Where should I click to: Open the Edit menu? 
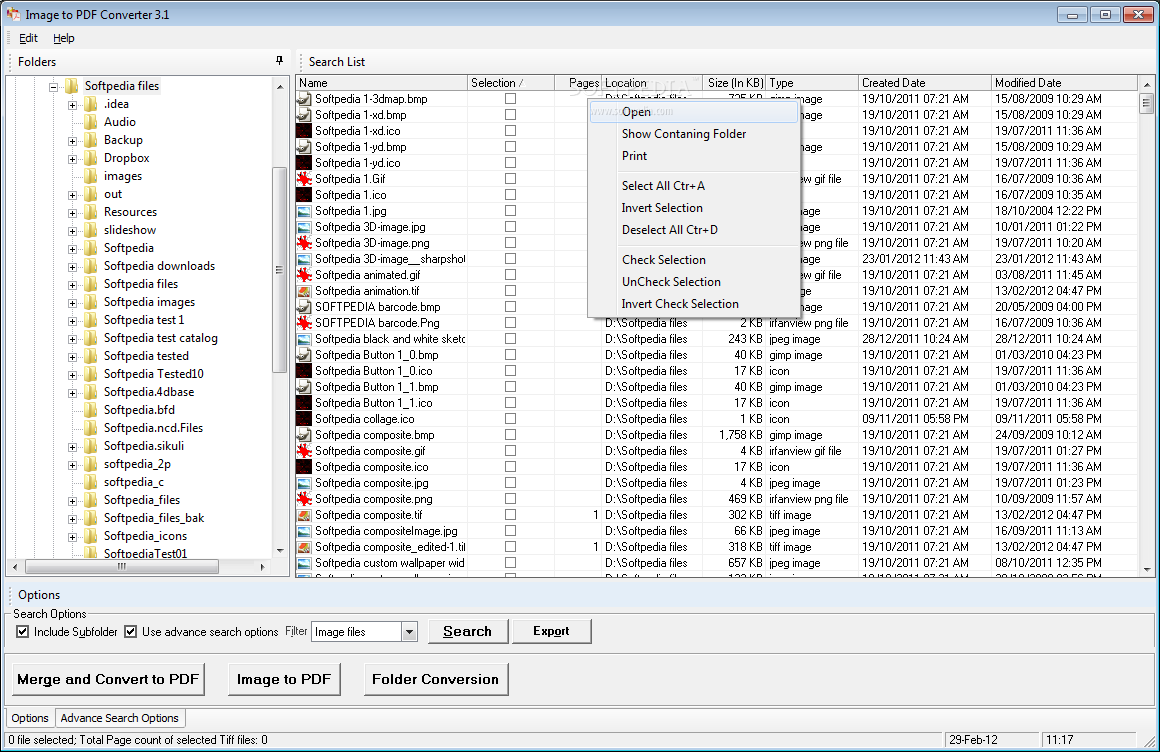point(28,38)
